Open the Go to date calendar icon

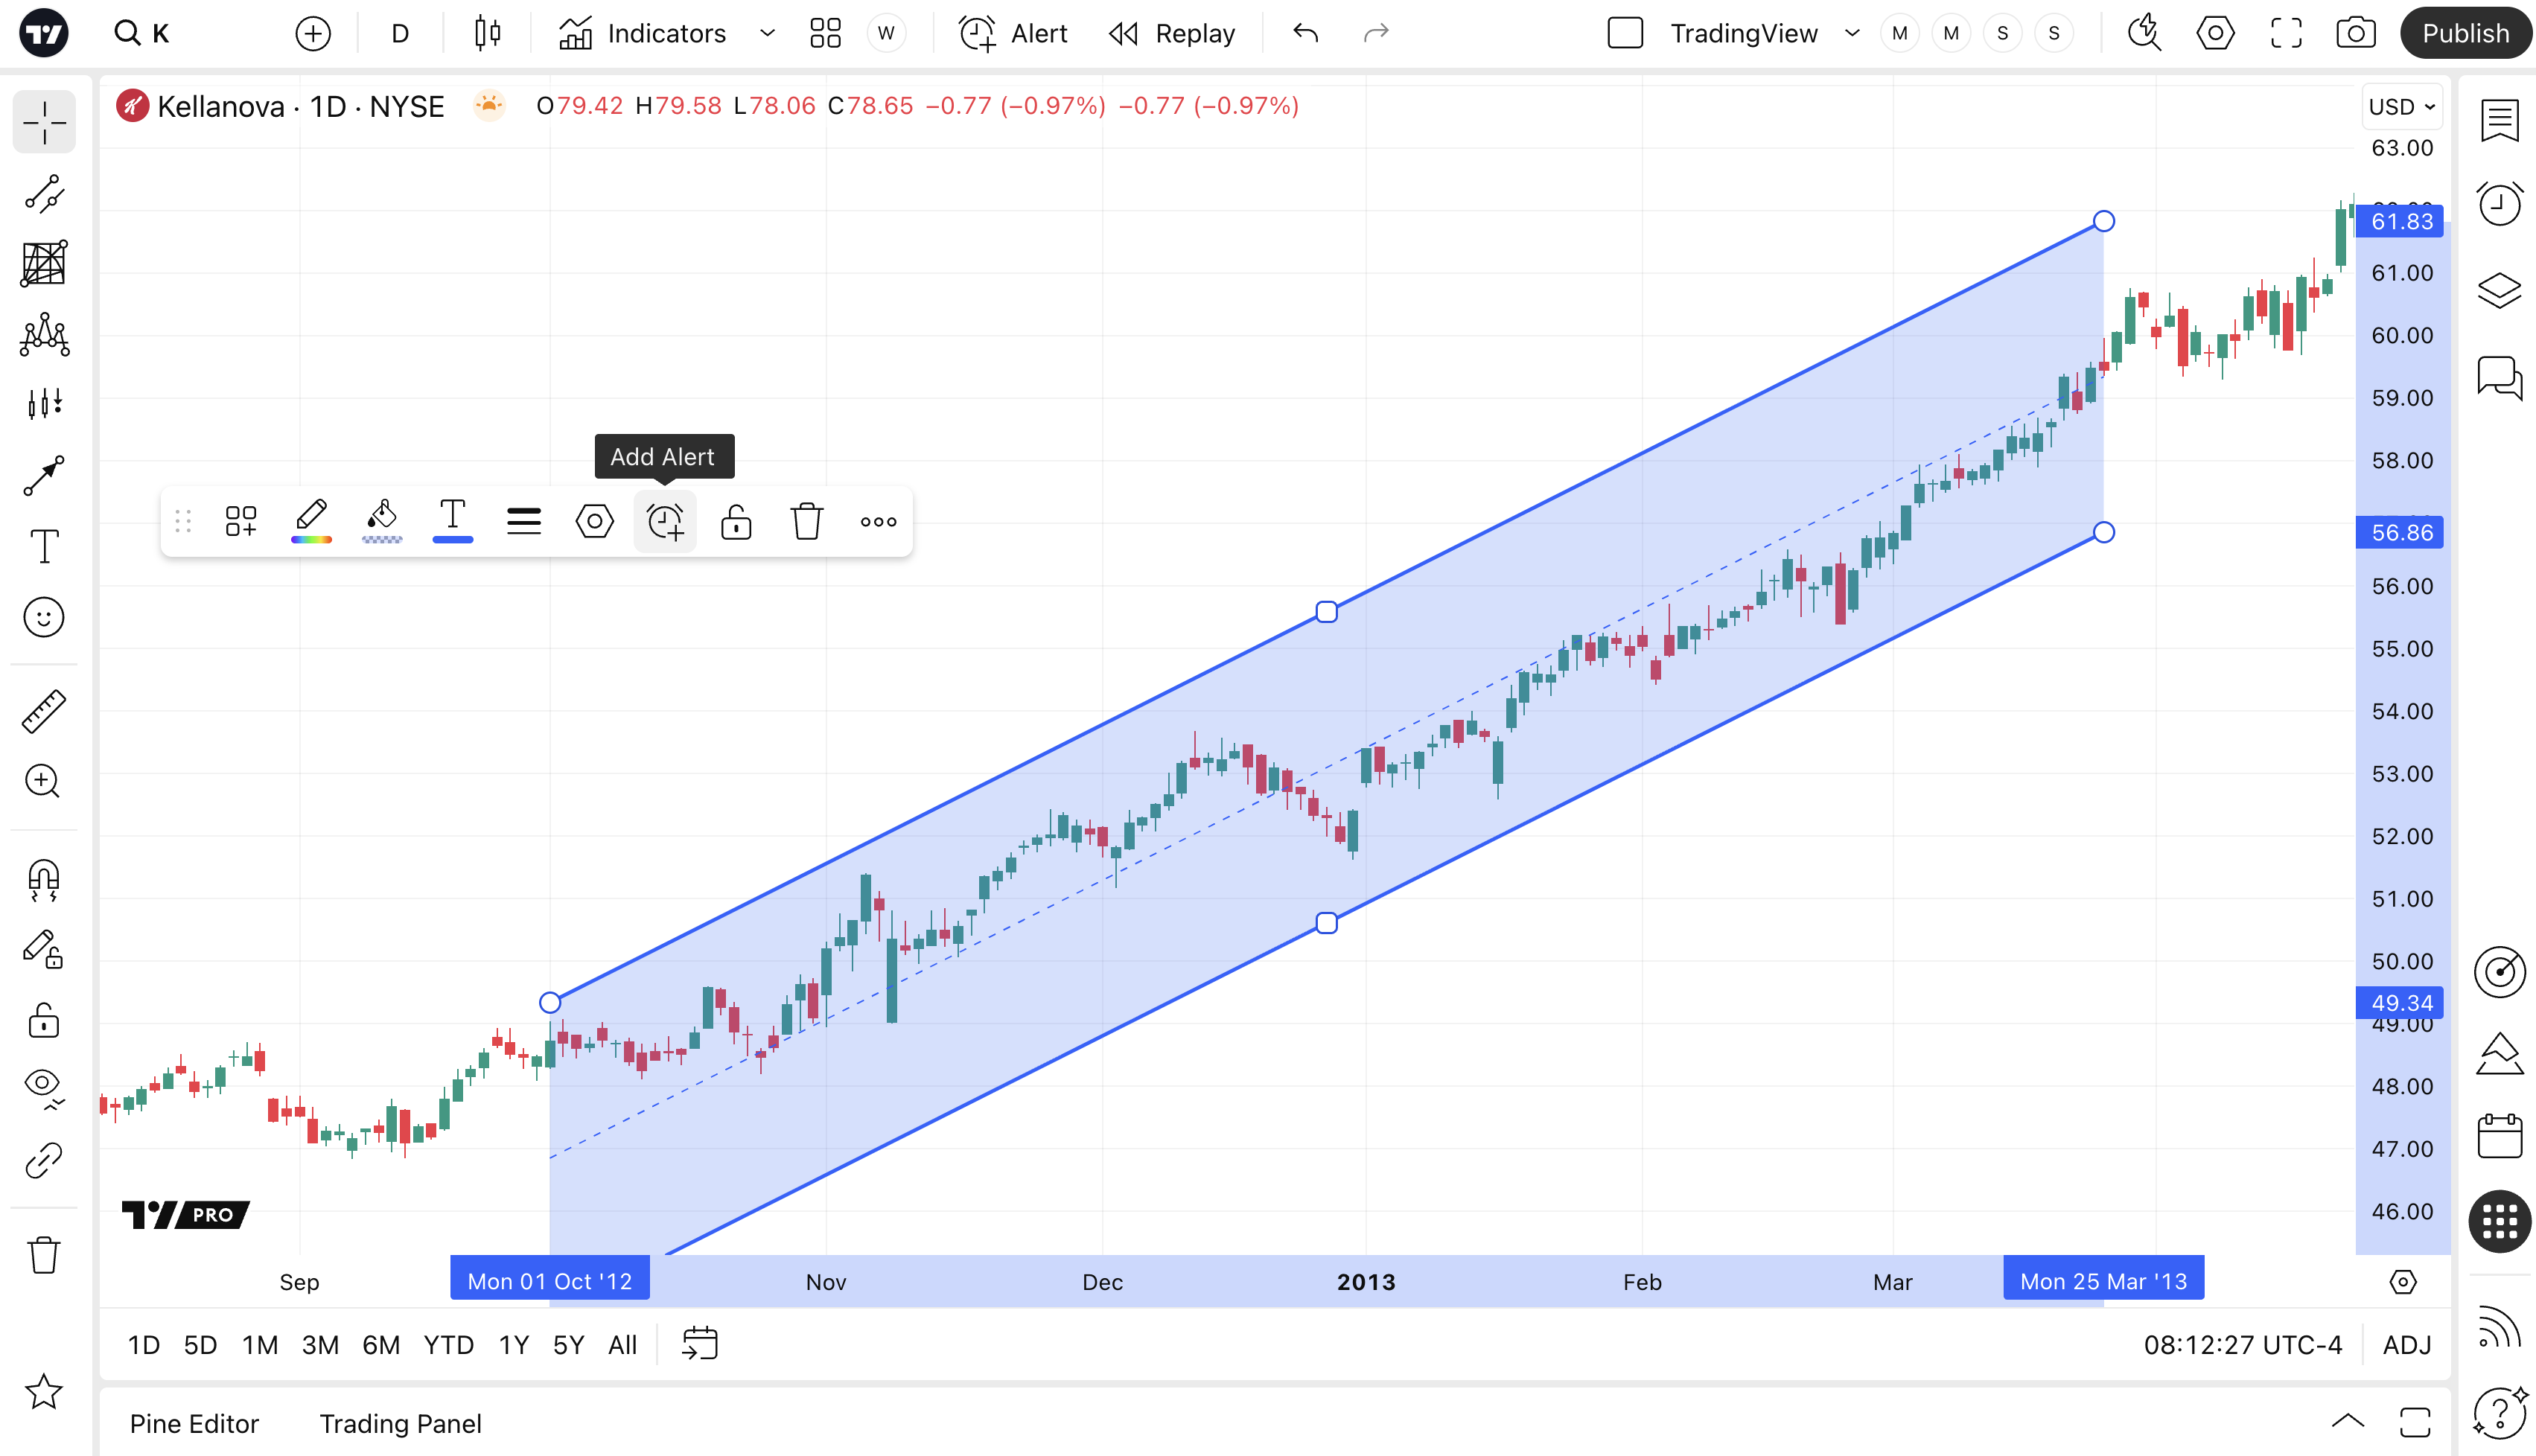pos(699,1344)
